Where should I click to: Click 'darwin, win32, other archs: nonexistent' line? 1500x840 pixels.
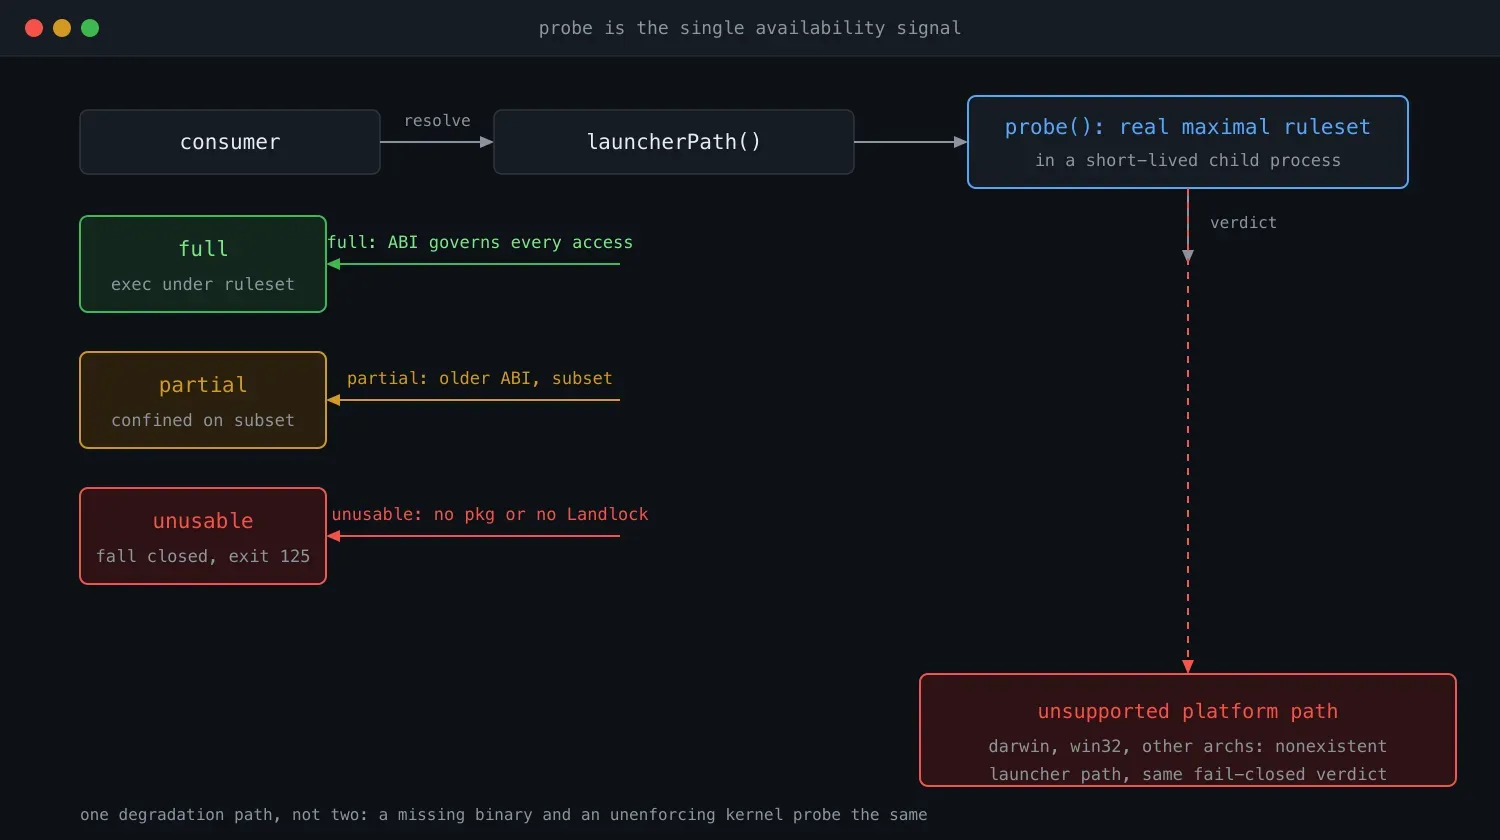tap(1188, 746)
